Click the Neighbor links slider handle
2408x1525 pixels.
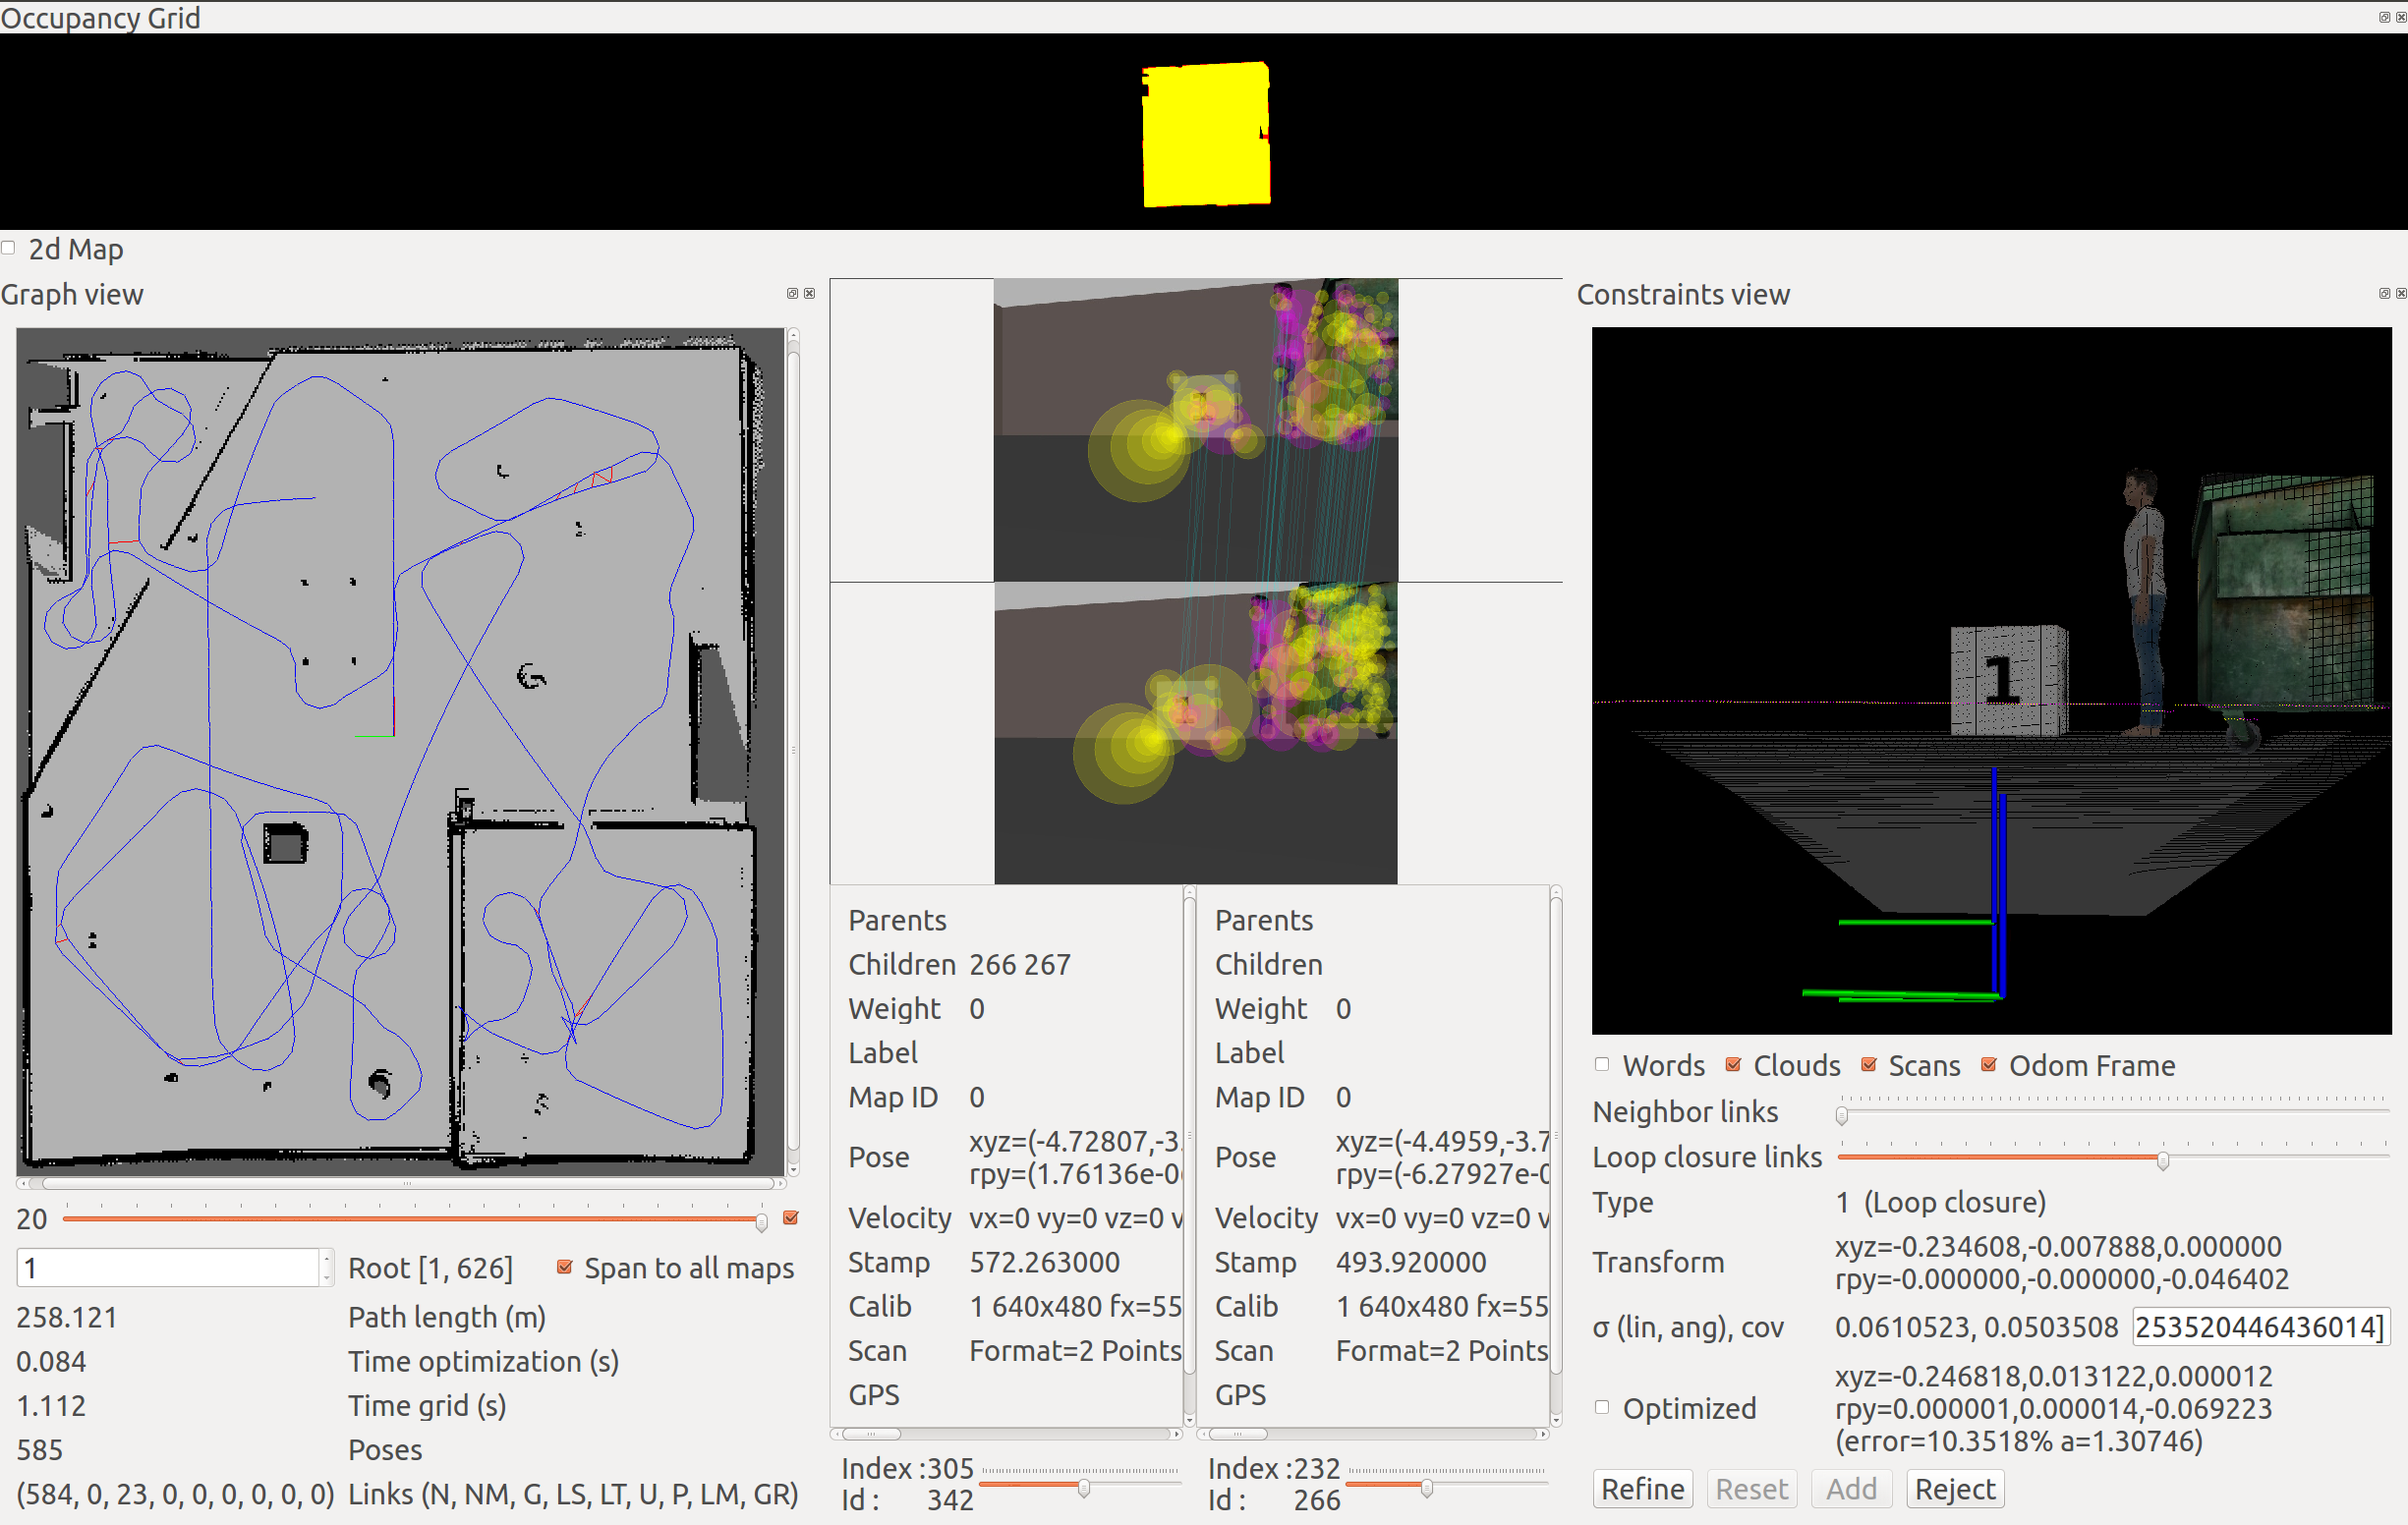[x=1842, y=1115]
